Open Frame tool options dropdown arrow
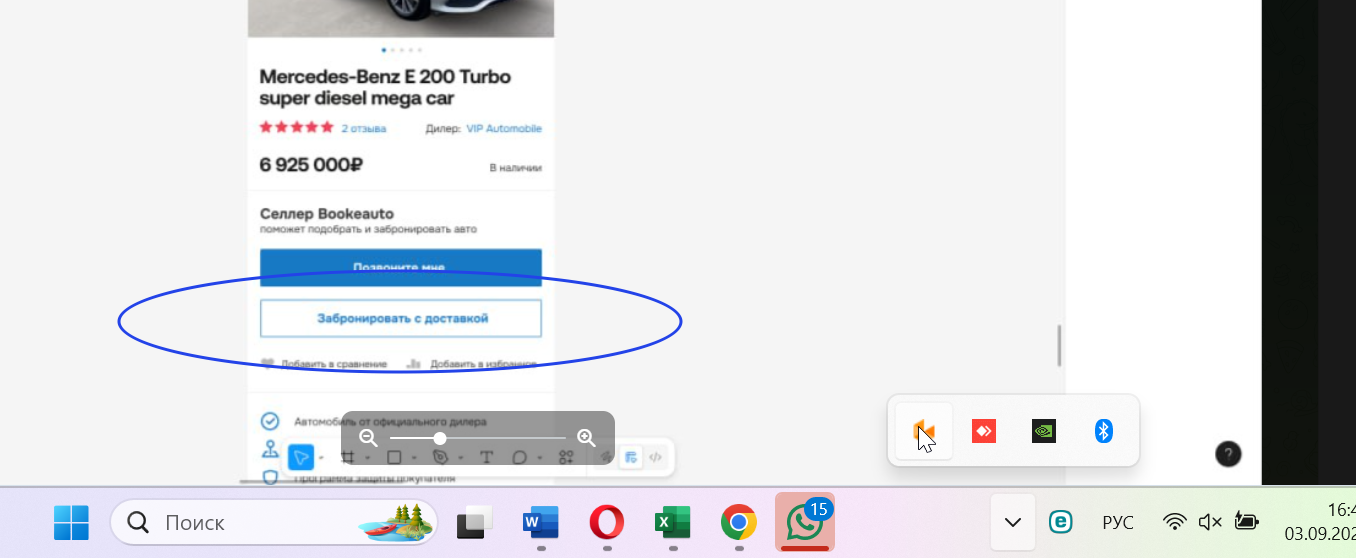Image resolution: width=1356 pixels, height=558 pixels. click(368, 459)
